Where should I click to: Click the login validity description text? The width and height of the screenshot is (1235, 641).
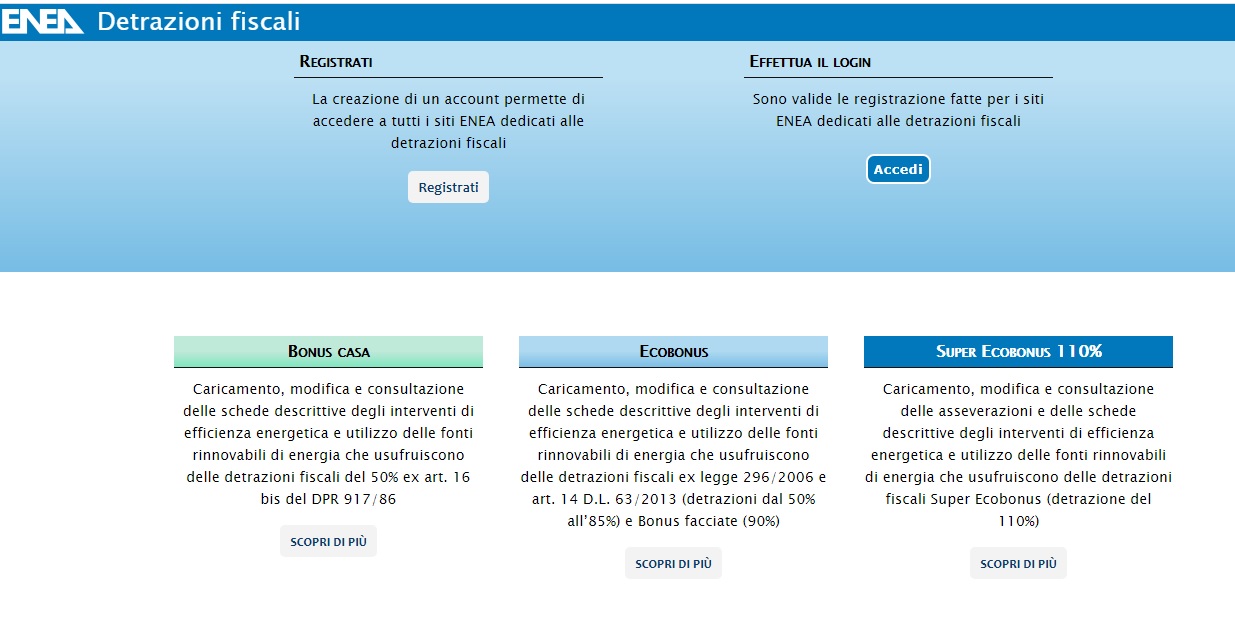(x=897, y=109)
